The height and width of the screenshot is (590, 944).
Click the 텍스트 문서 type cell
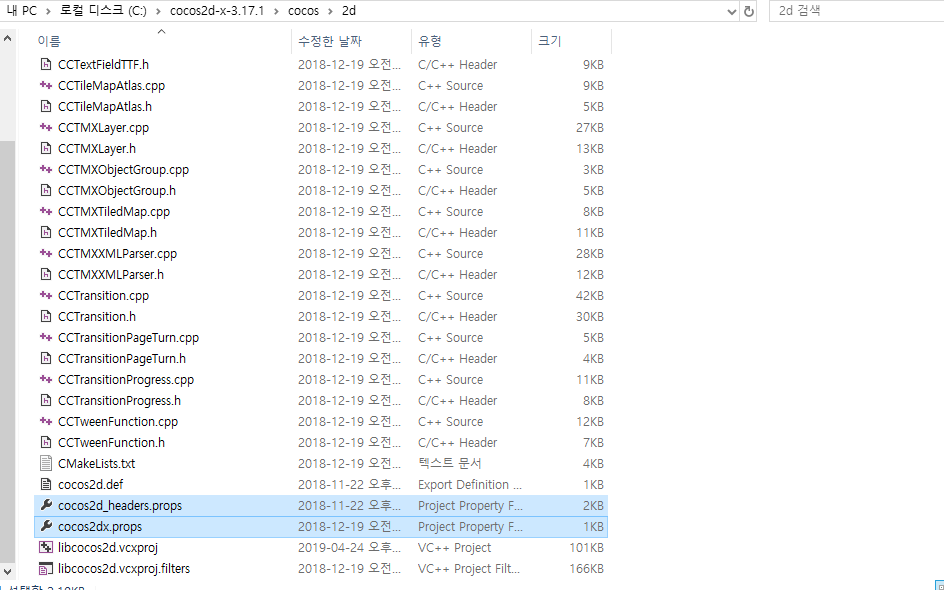tap(450, 464)
